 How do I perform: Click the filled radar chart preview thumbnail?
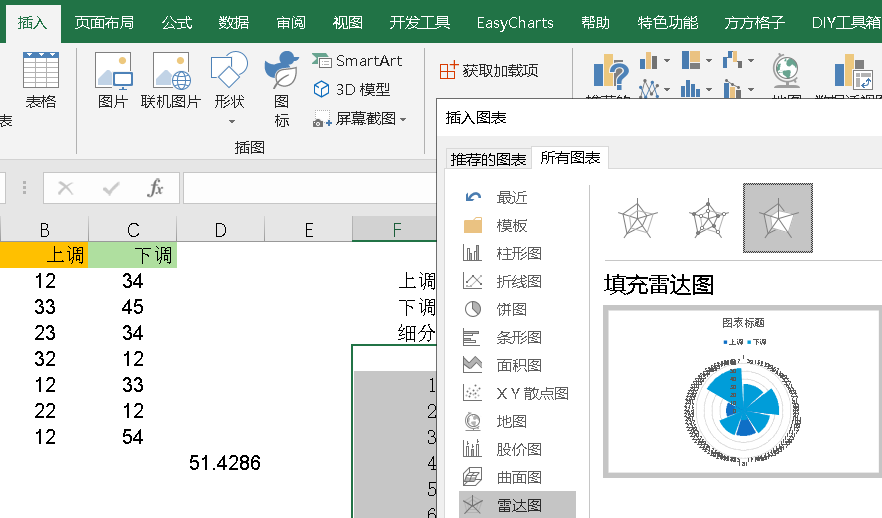click(x=742, y=392)
